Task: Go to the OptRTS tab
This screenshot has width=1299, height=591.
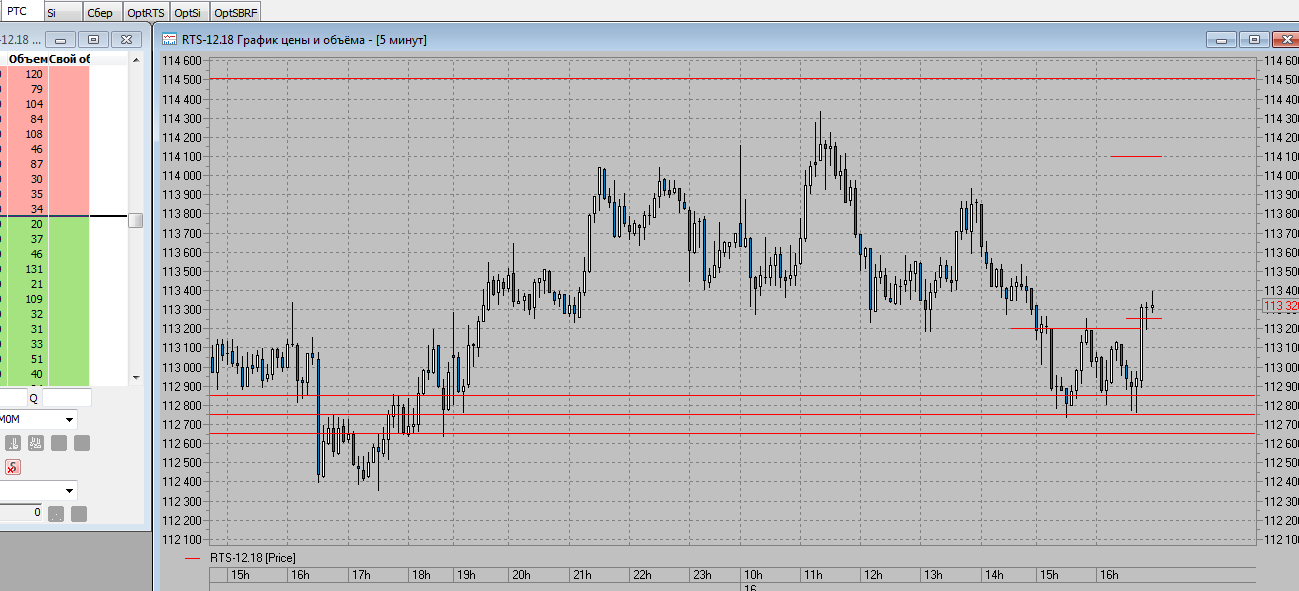Action: coord(147,12)
